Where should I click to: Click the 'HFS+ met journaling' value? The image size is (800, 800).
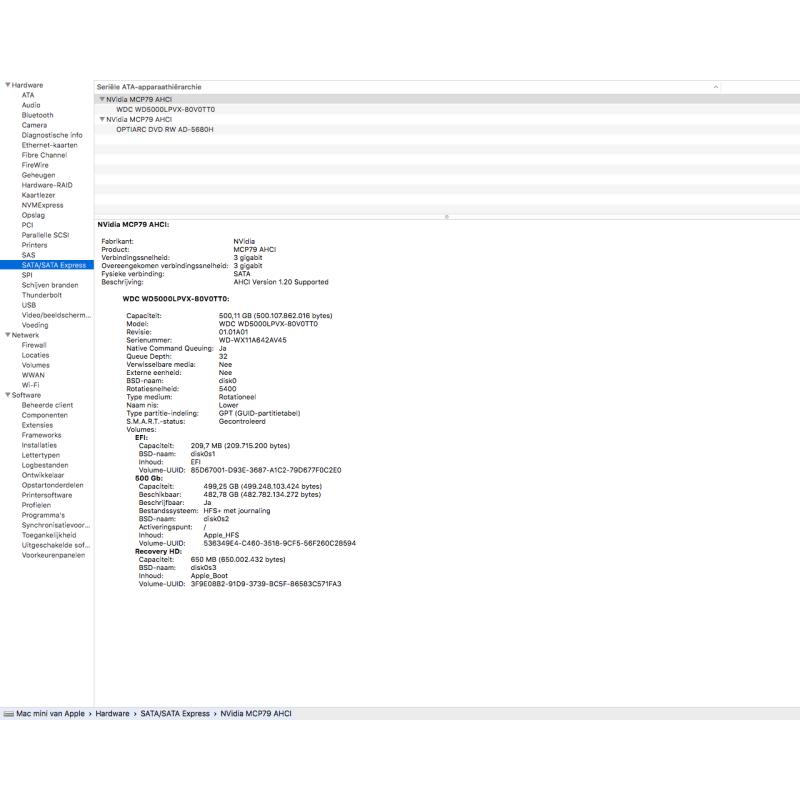coord(237,511)
